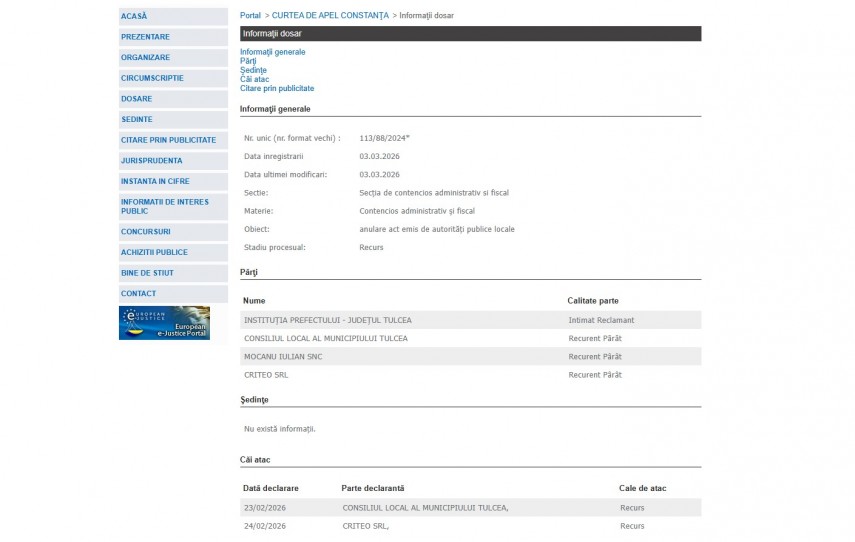Open CURTEA DE APEL CONSTANȚA breadcrumb

(330, 16)
